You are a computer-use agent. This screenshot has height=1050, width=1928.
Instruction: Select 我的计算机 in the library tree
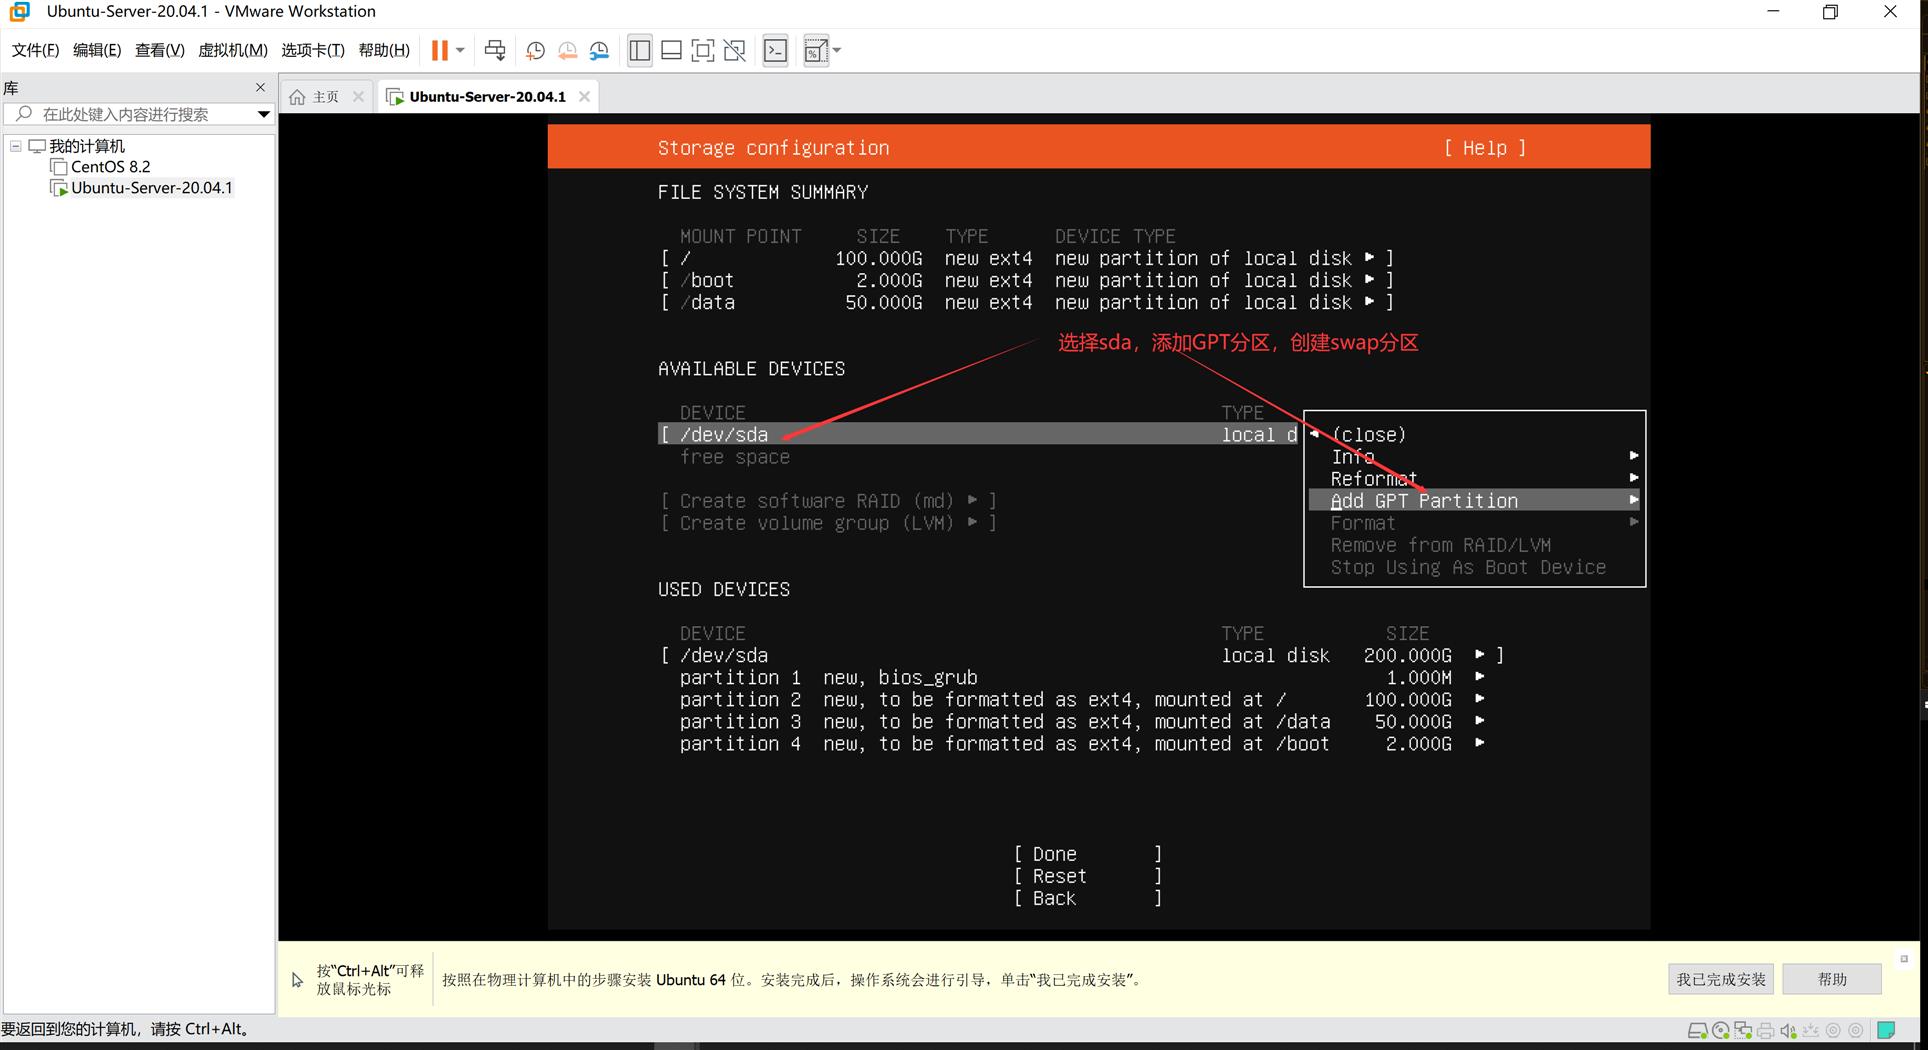pos(87,146)
